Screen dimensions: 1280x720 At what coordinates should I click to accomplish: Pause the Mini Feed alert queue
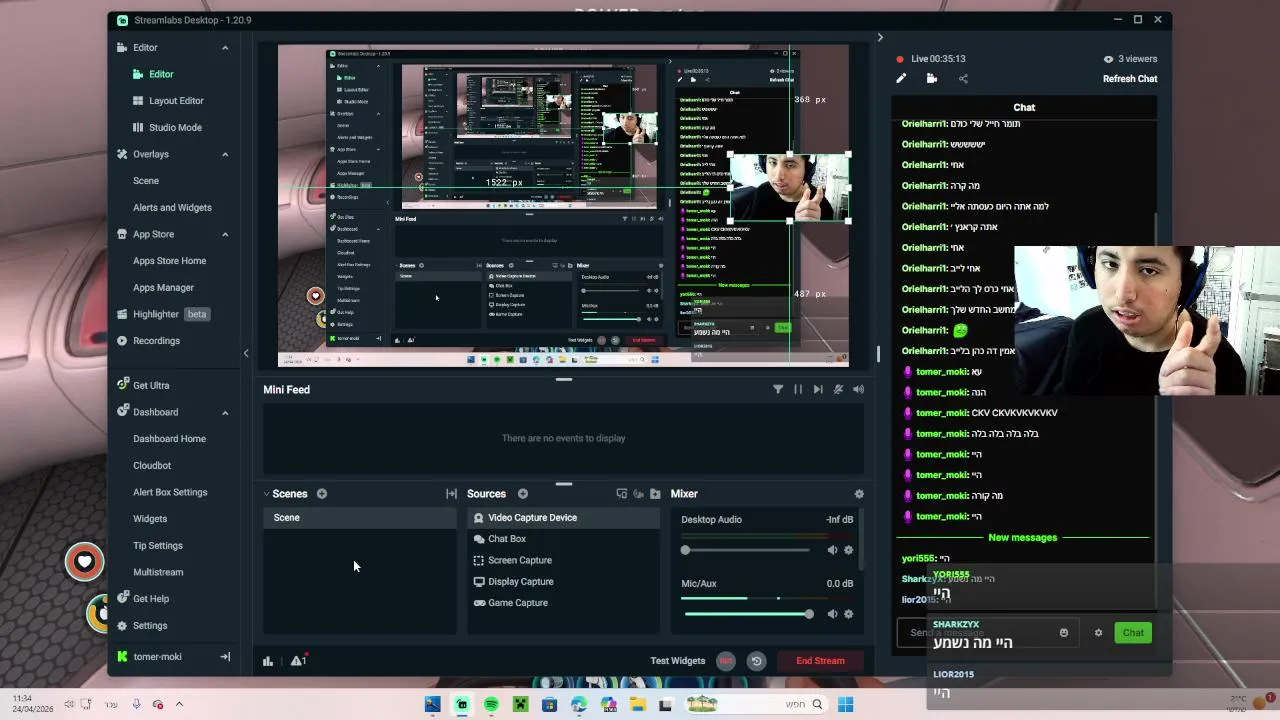click(798, 390)
